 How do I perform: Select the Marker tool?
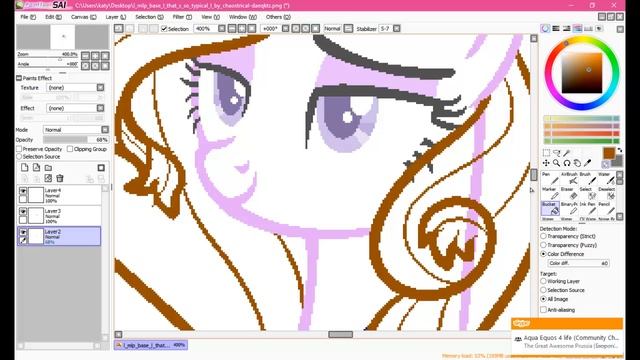tap(549, 193)
